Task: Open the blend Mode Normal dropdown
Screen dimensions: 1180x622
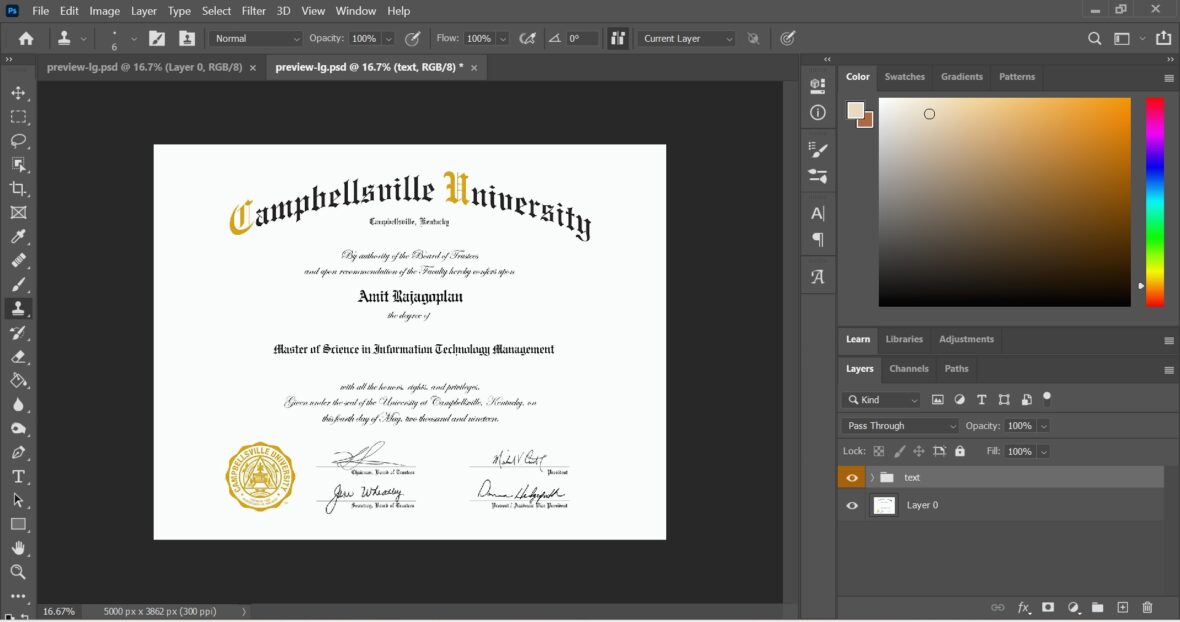Action: coord(255,38)
